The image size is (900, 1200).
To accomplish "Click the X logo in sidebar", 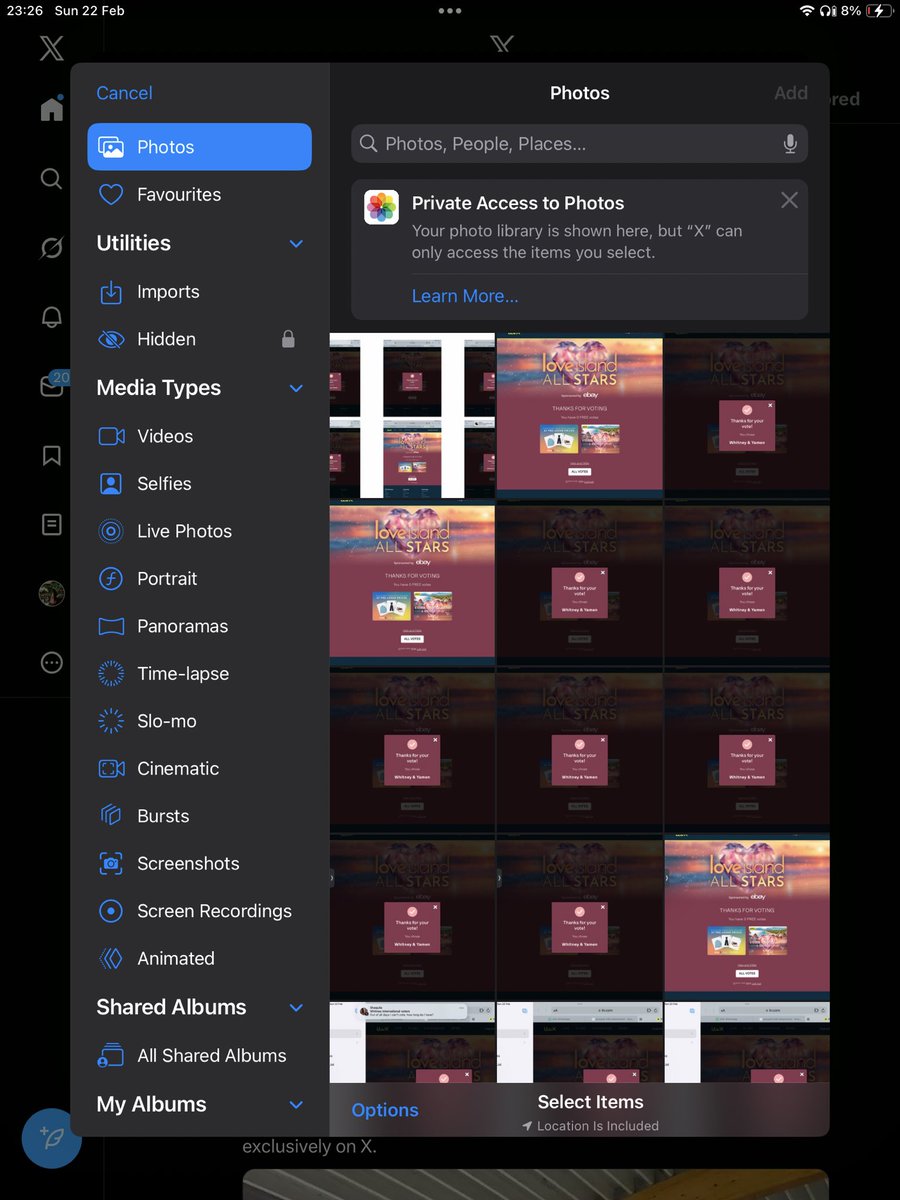I will point(52,47).
